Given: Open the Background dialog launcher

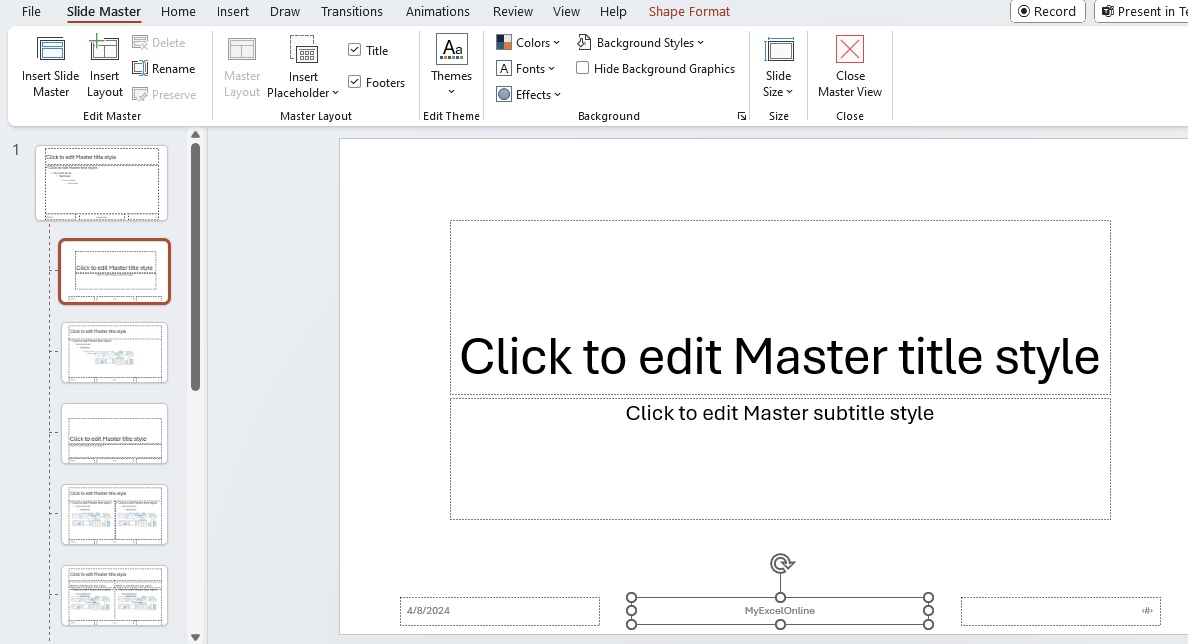Looking at the screenshot, I should (742, 116).
